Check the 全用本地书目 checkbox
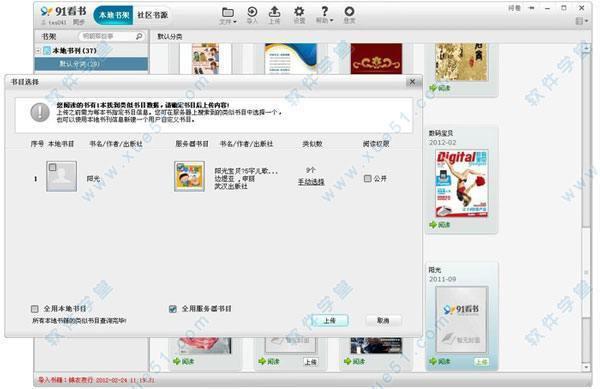This screenshot has height=389, width=600. pyautogui.click(x=35, y=309)
